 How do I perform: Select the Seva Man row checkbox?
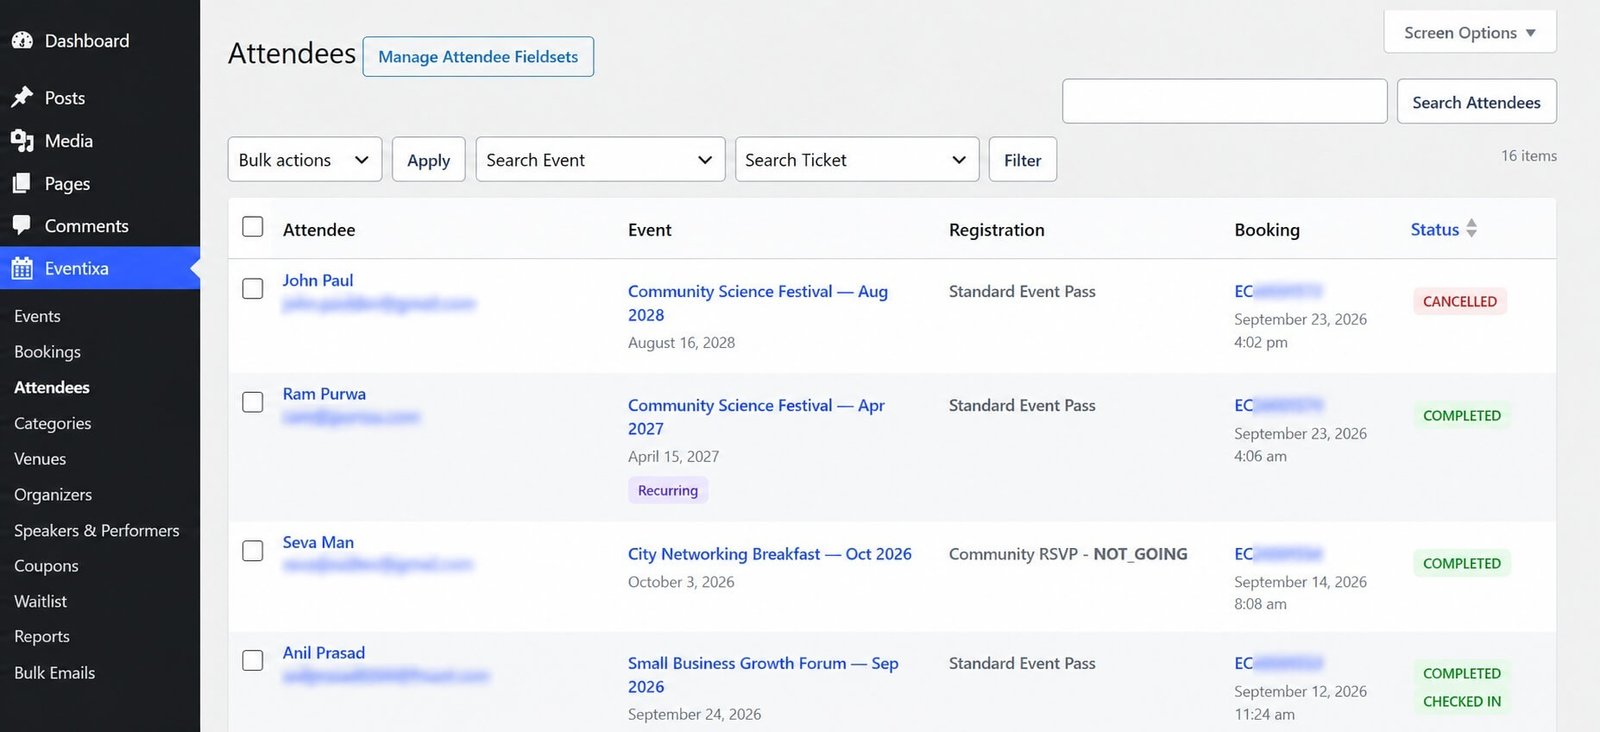click(x=253, y=551)
